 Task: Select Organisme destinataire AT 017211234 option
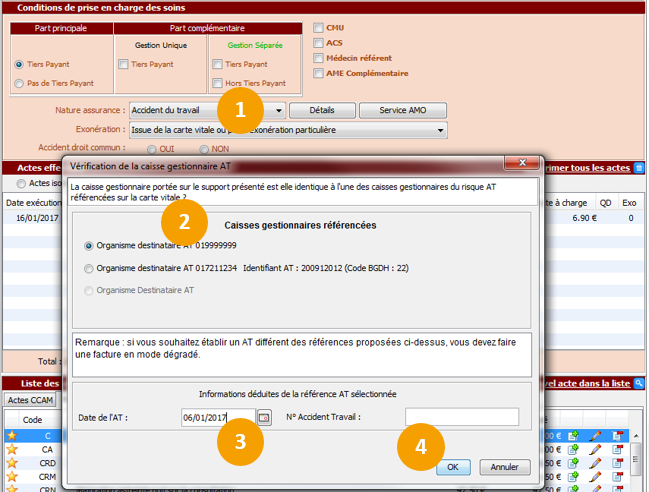click(x=90, y=268)
